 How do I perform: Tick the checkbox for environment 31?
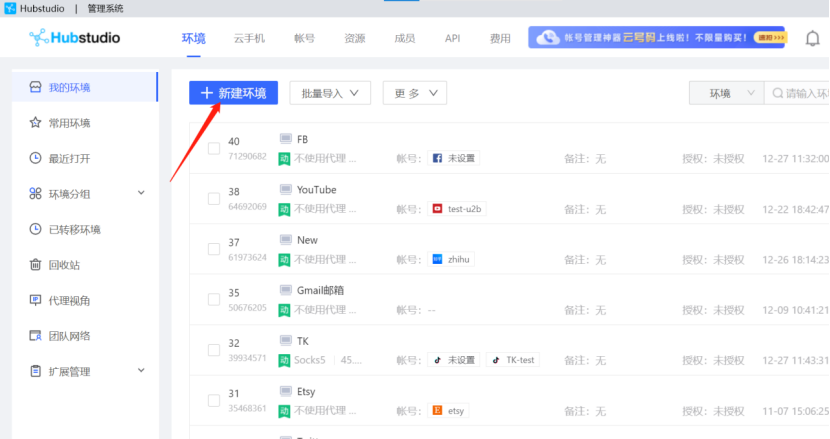coord(214,400)
